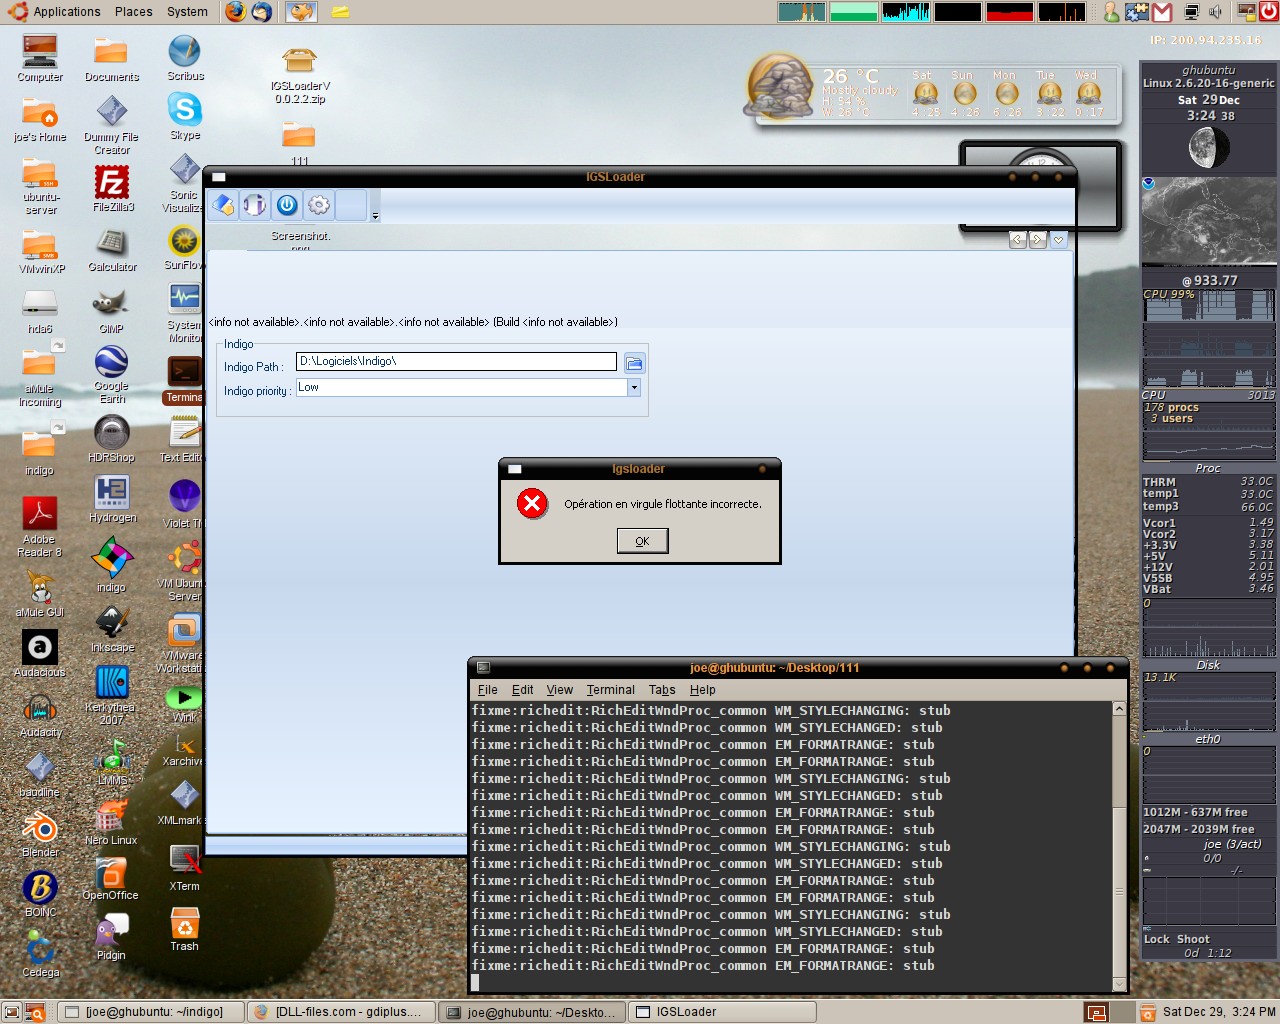The image size is (1280, 1024).
Task: Open the Skype desktop icon
Action: coord(185,110)
